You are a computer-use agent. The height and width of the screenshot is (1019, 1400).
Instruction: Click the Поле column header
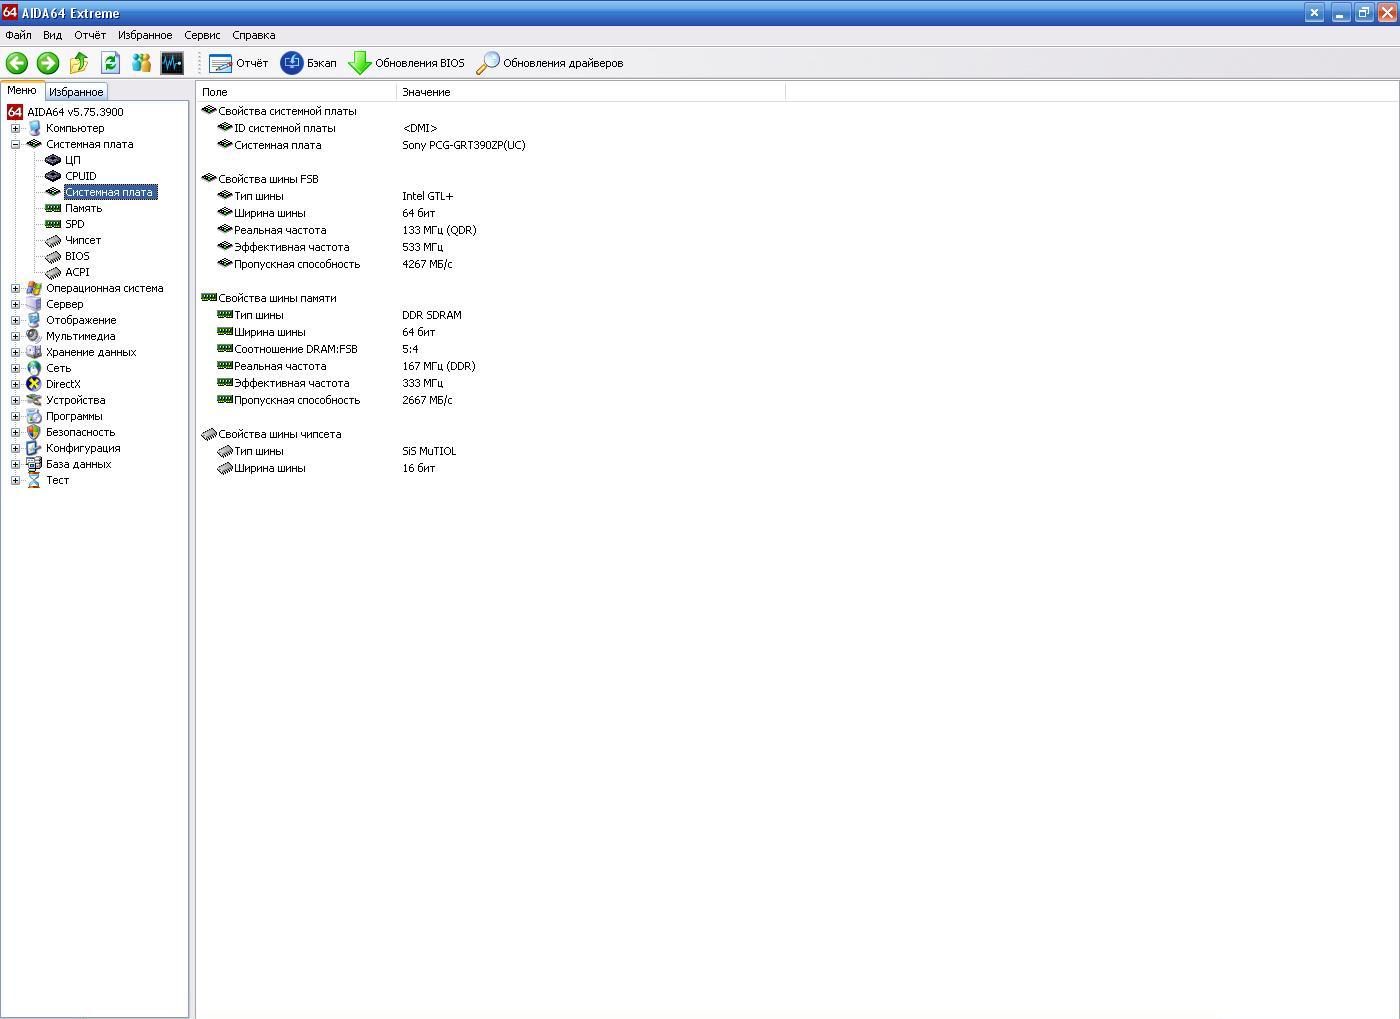tap(296, 92)
